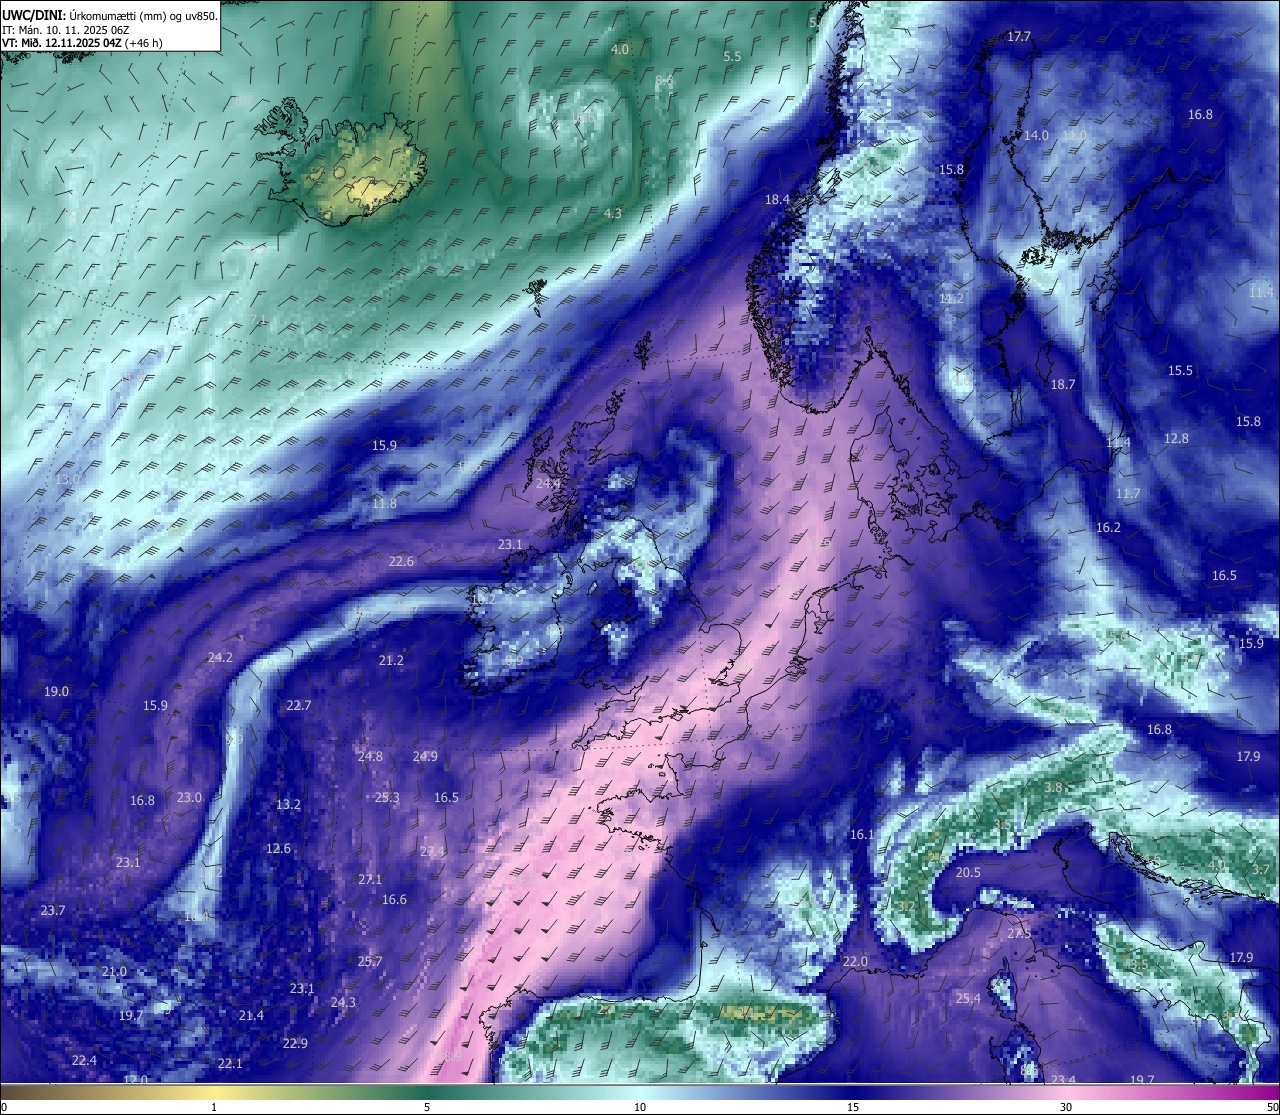Click the '25.4' value label

click(968, 999)
